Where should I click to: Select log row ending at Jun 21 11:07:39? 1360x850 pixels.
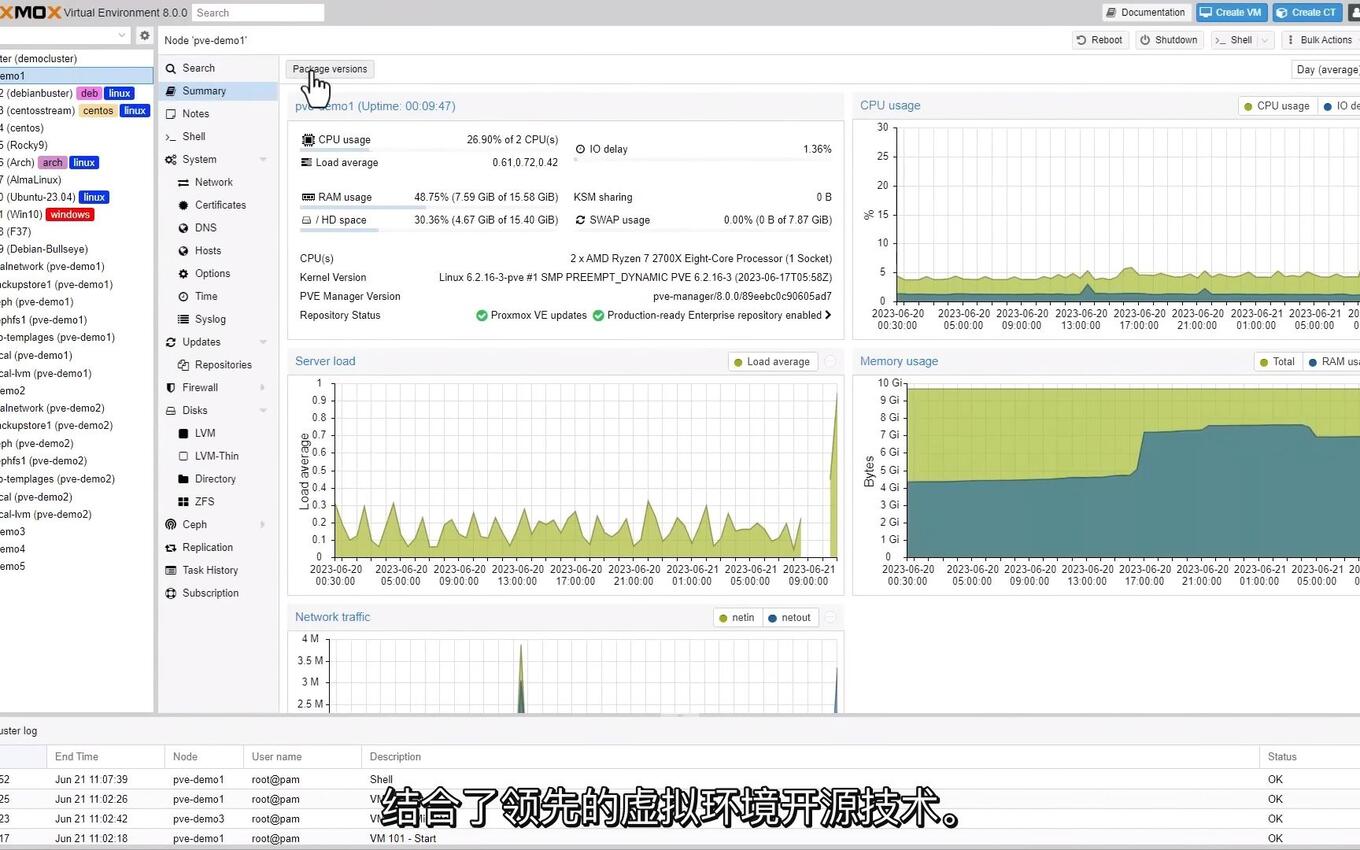tap(680, 779)
